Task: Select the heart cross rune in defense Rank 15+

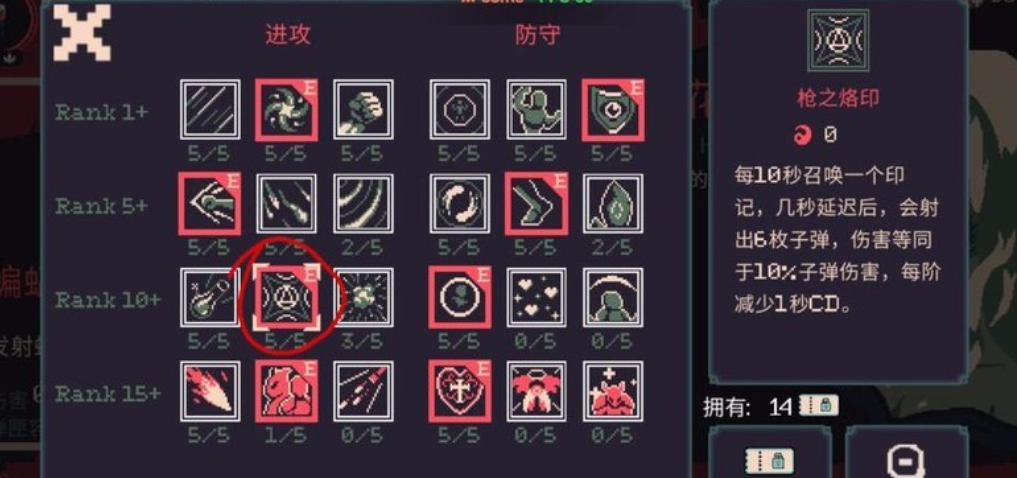Action: tap(460, 391)
